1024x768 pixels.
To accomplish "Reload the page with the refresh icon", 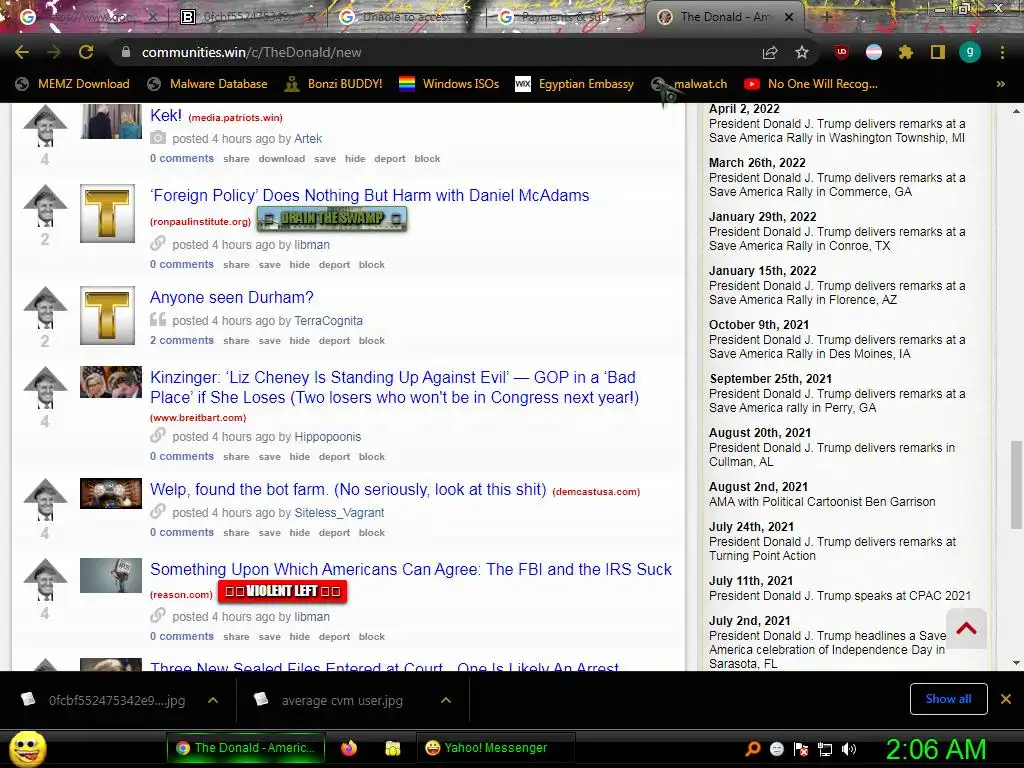I will click(86, 52).
